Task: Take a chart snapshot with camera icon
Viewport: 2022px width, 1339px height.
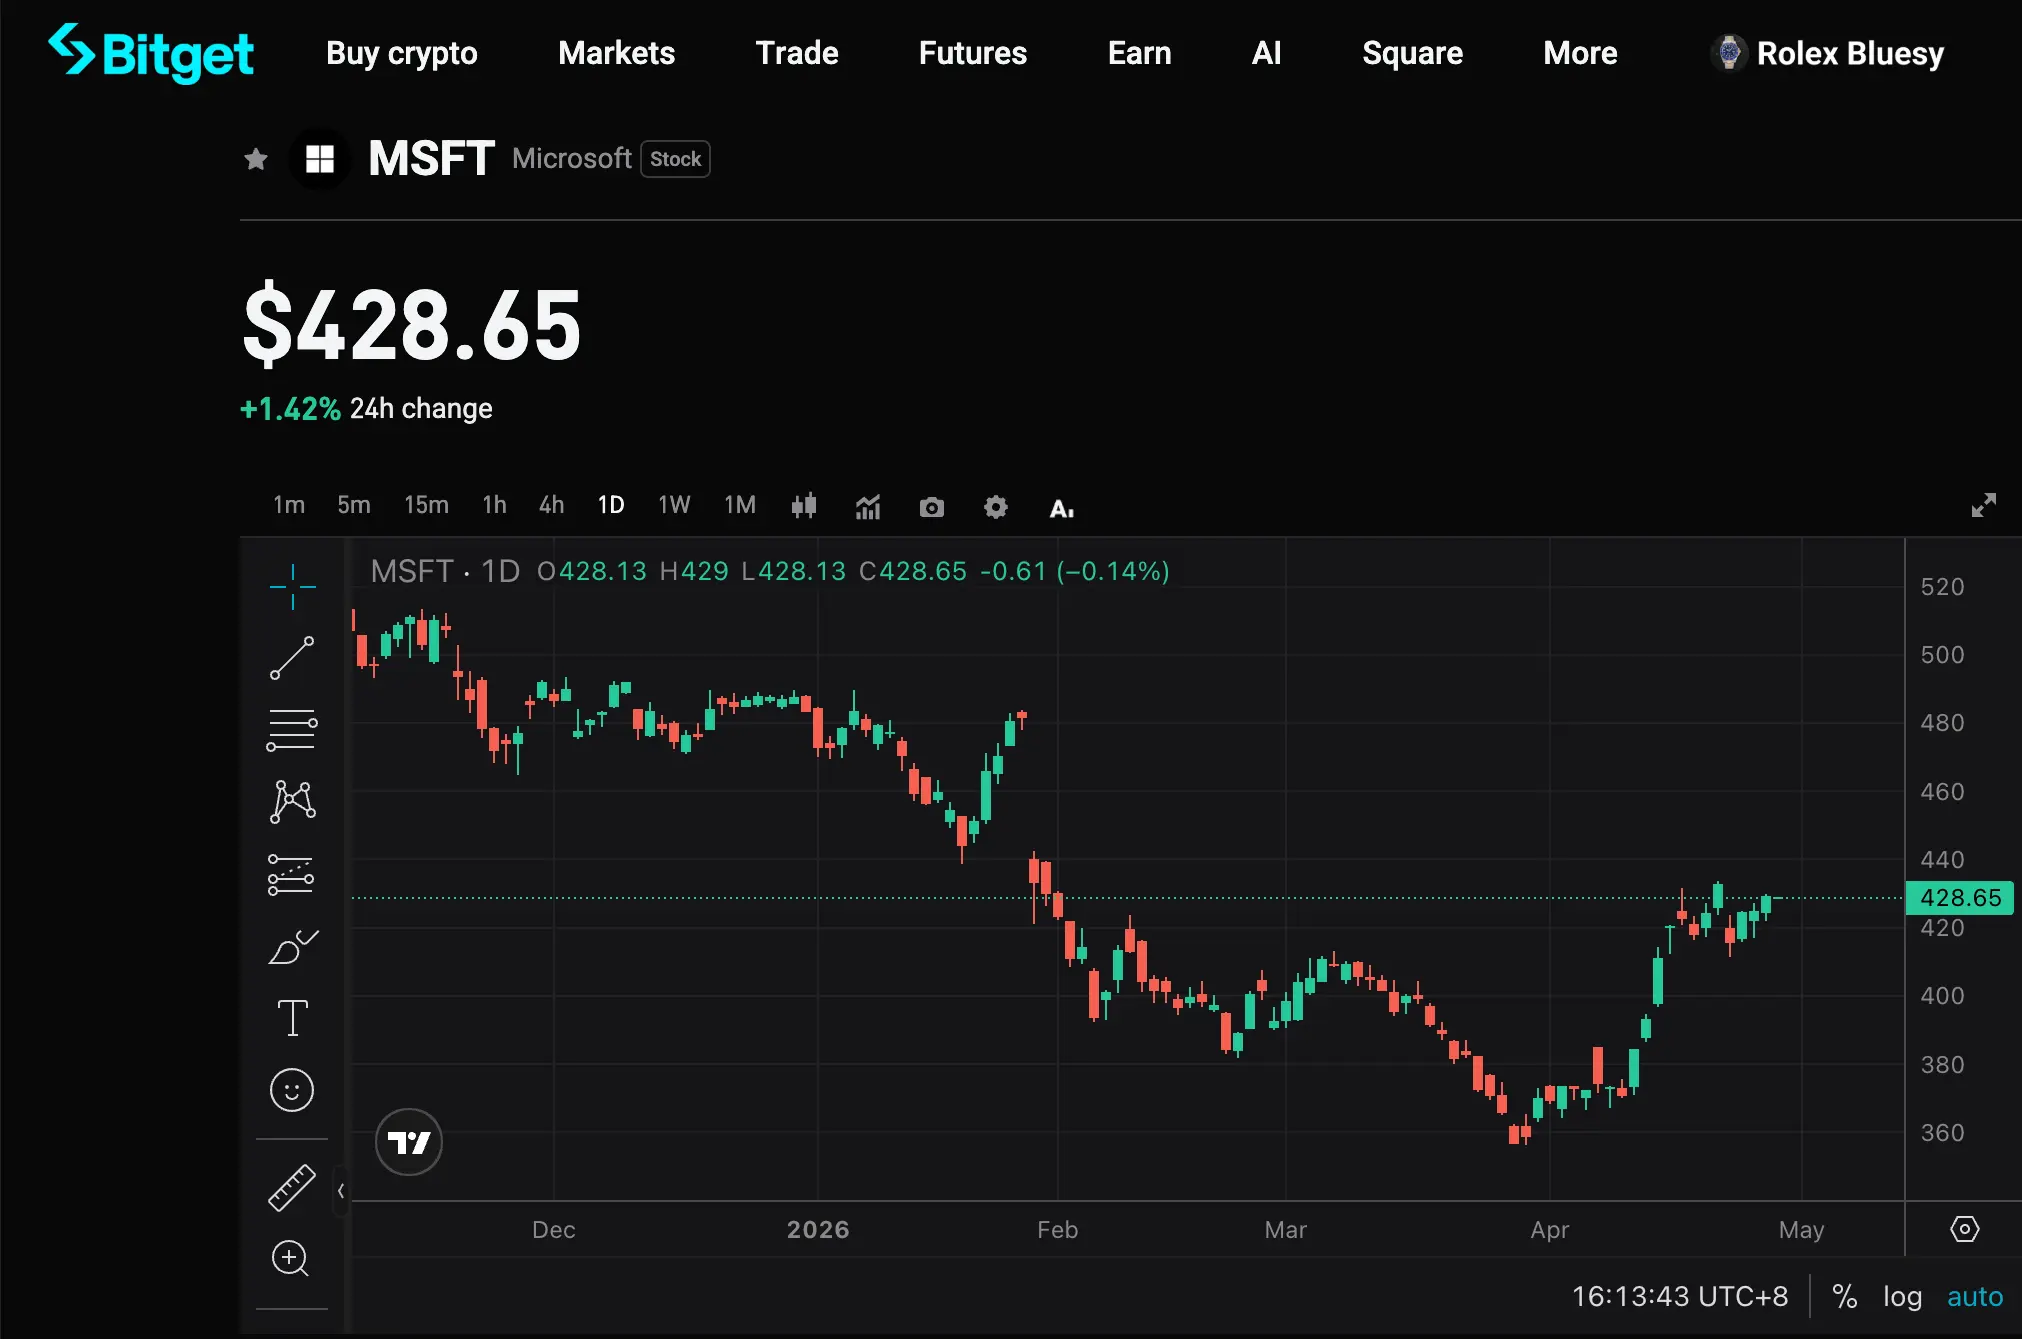Action: pyautogui.click(x=931, y=507)
